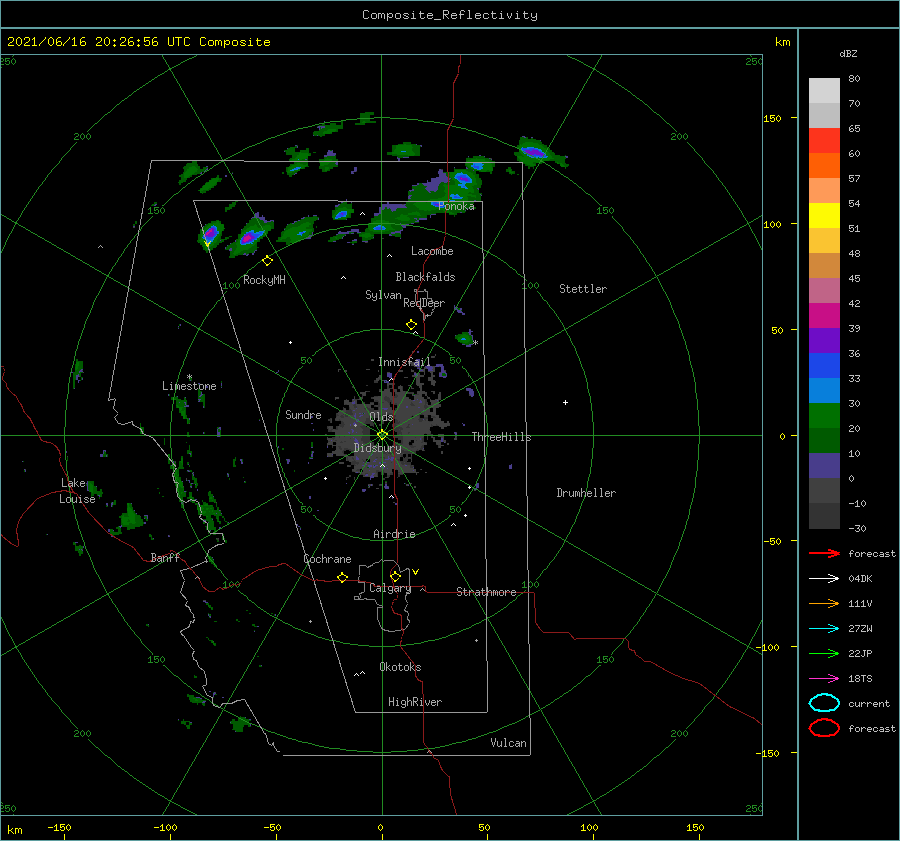Click the Sylvan label

point(383,295)
